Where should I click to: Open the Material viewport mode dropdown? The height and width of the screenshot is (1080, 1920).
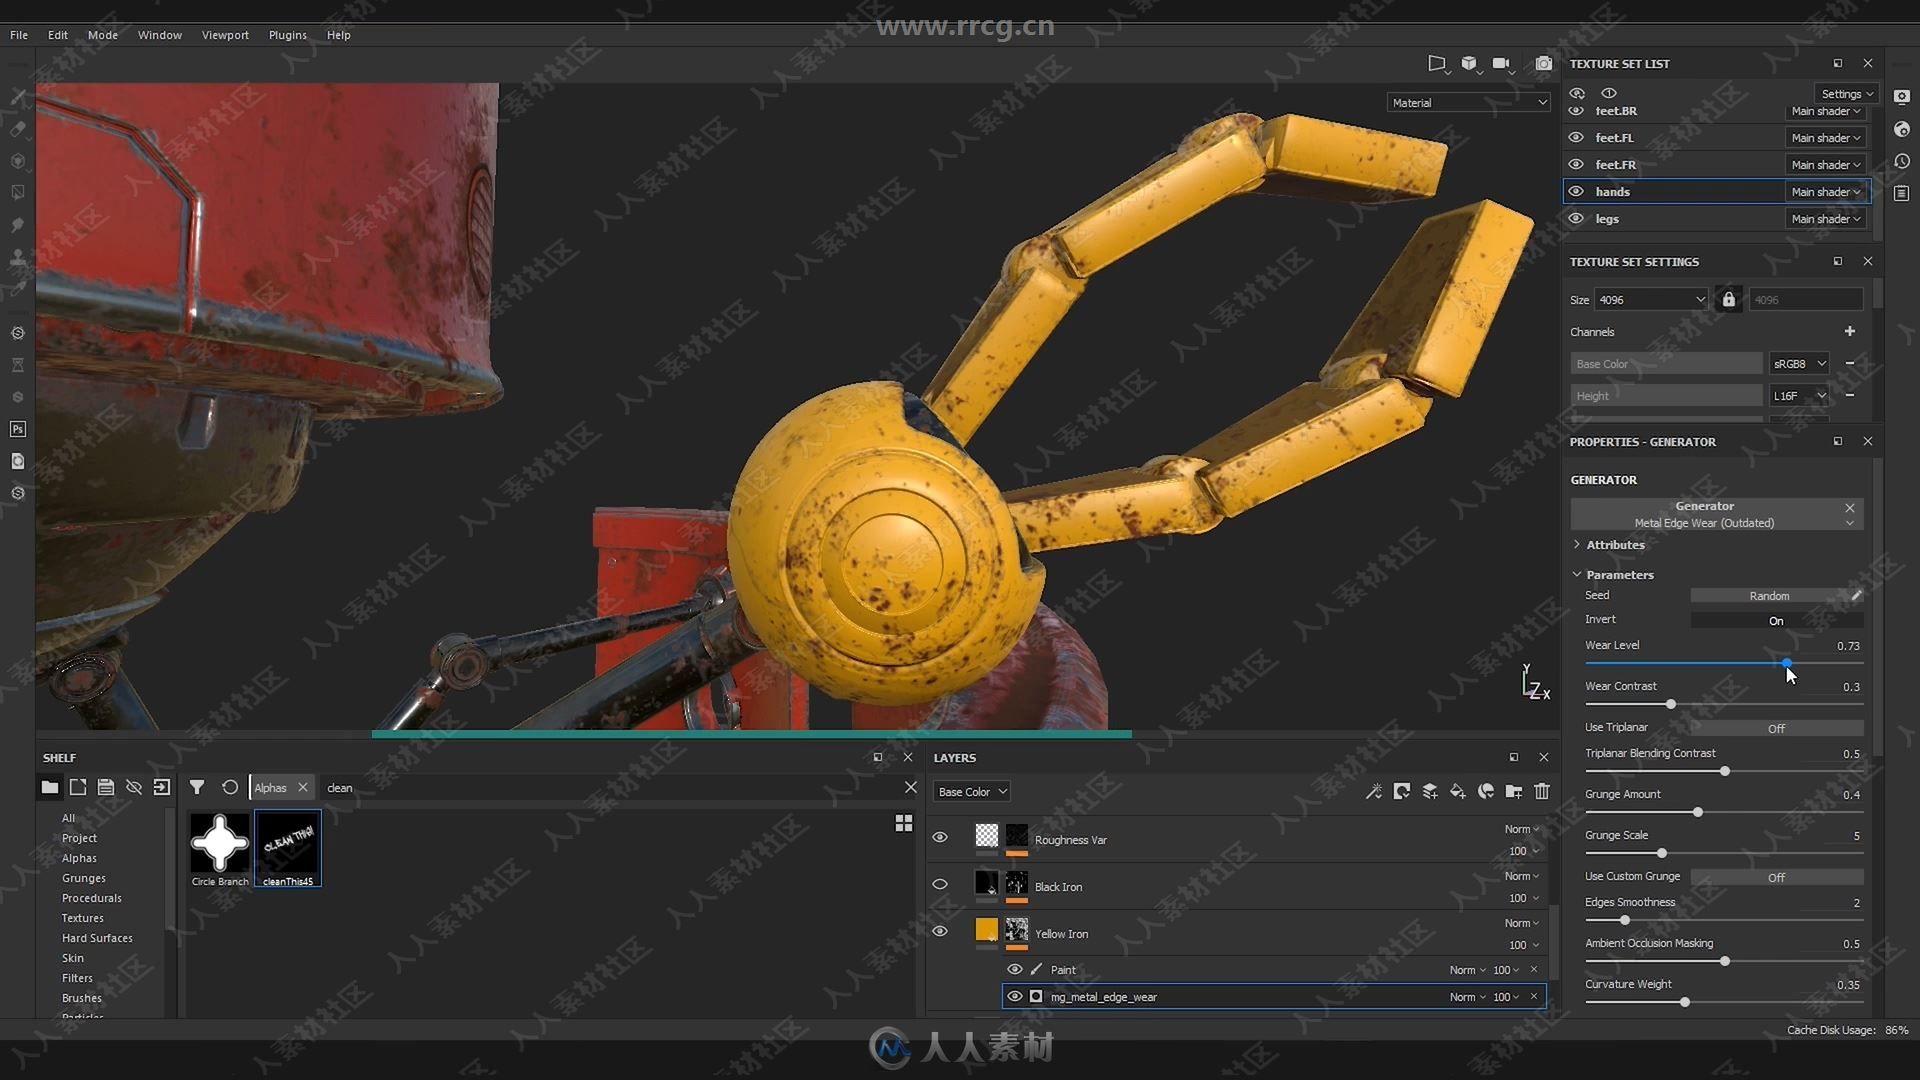coord(1468,102)
